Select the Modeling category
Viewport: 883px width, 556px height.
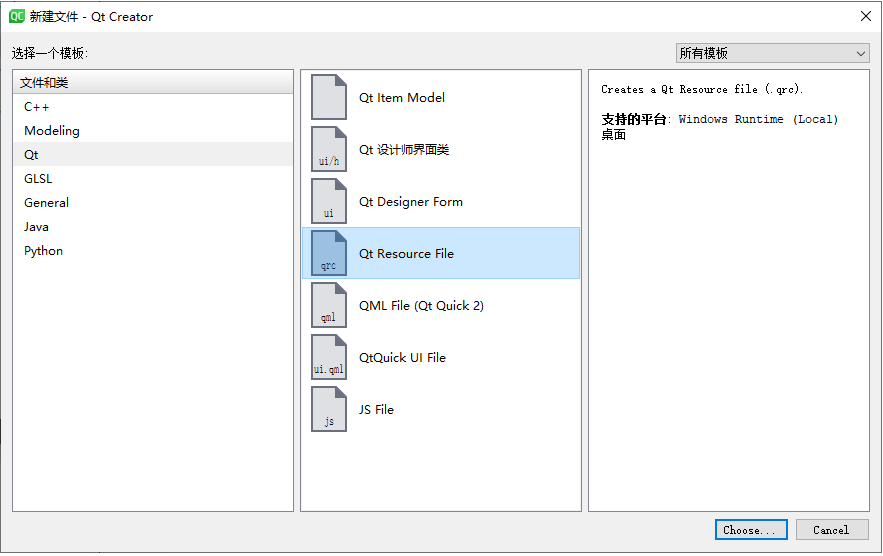click(153, 131)
